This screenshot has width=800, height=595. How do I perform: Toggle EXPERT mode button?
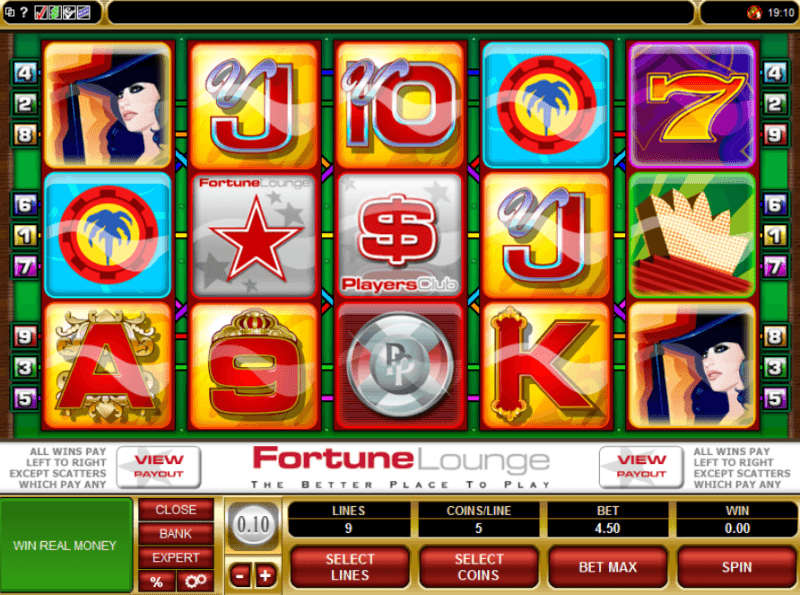pos(176,557)
